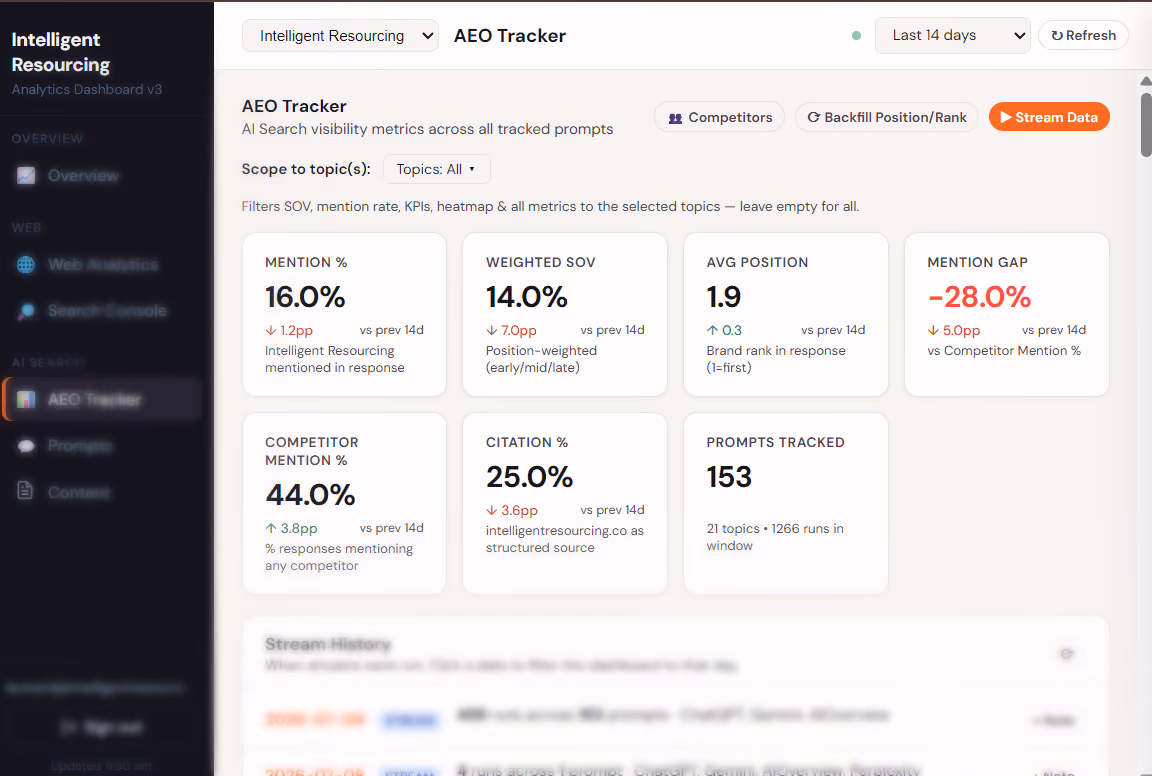
Task: Click the Weighted SOV card
Action: tap(565, 315)
